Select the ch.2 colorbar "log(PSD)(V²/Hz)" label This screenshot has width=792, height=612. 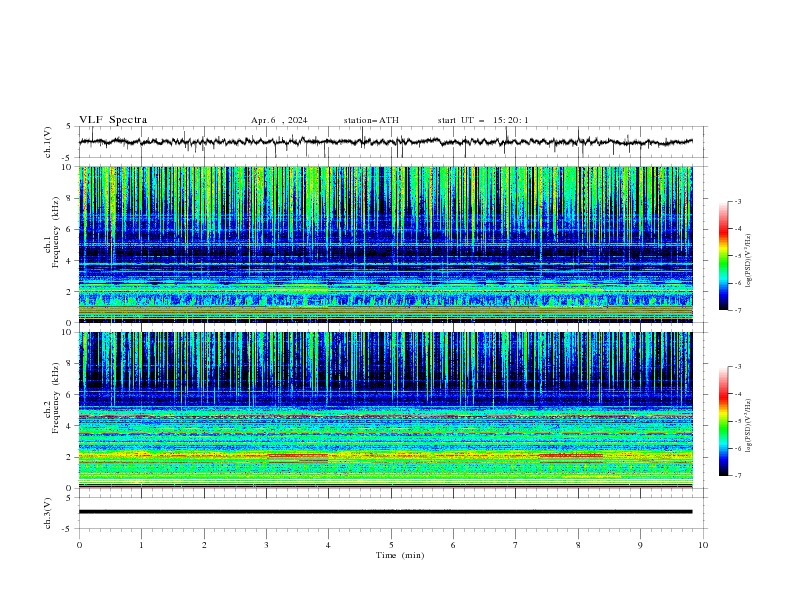[x=749, y=426]
